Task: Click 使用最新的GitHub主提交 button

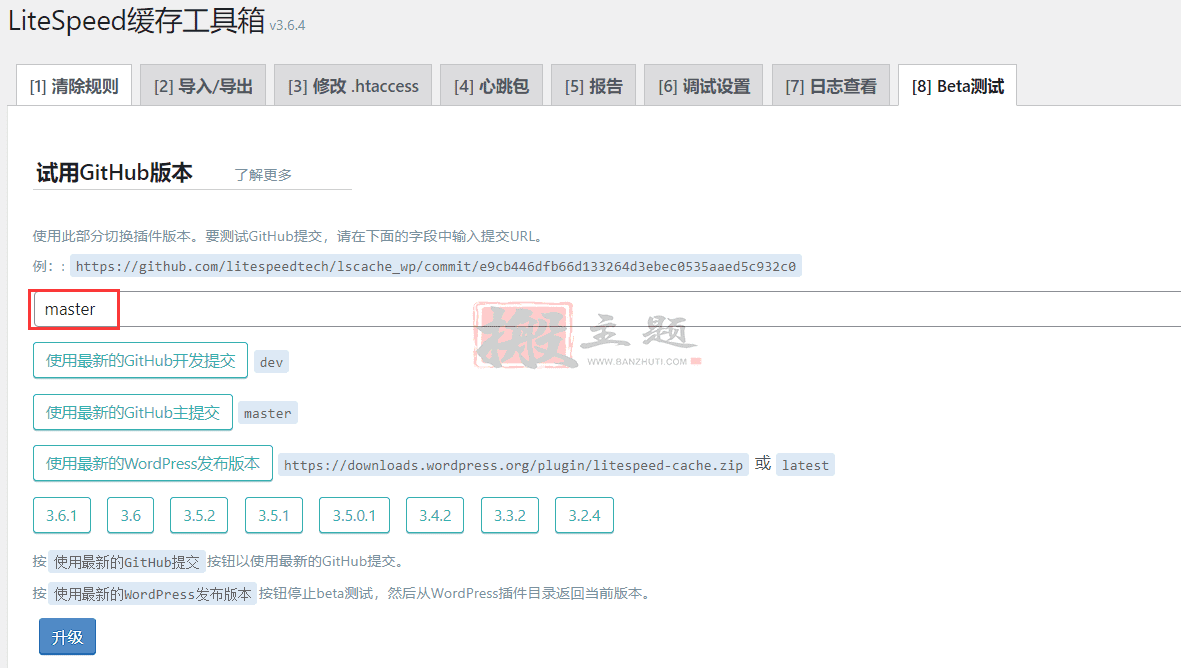Action: (x=133, y=412)
